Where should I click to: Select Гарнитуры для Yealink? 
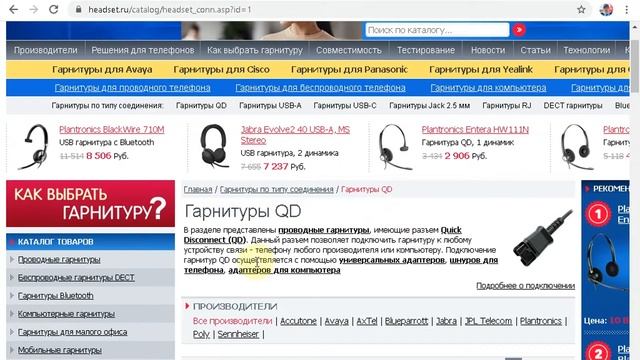tap(480, 69)
